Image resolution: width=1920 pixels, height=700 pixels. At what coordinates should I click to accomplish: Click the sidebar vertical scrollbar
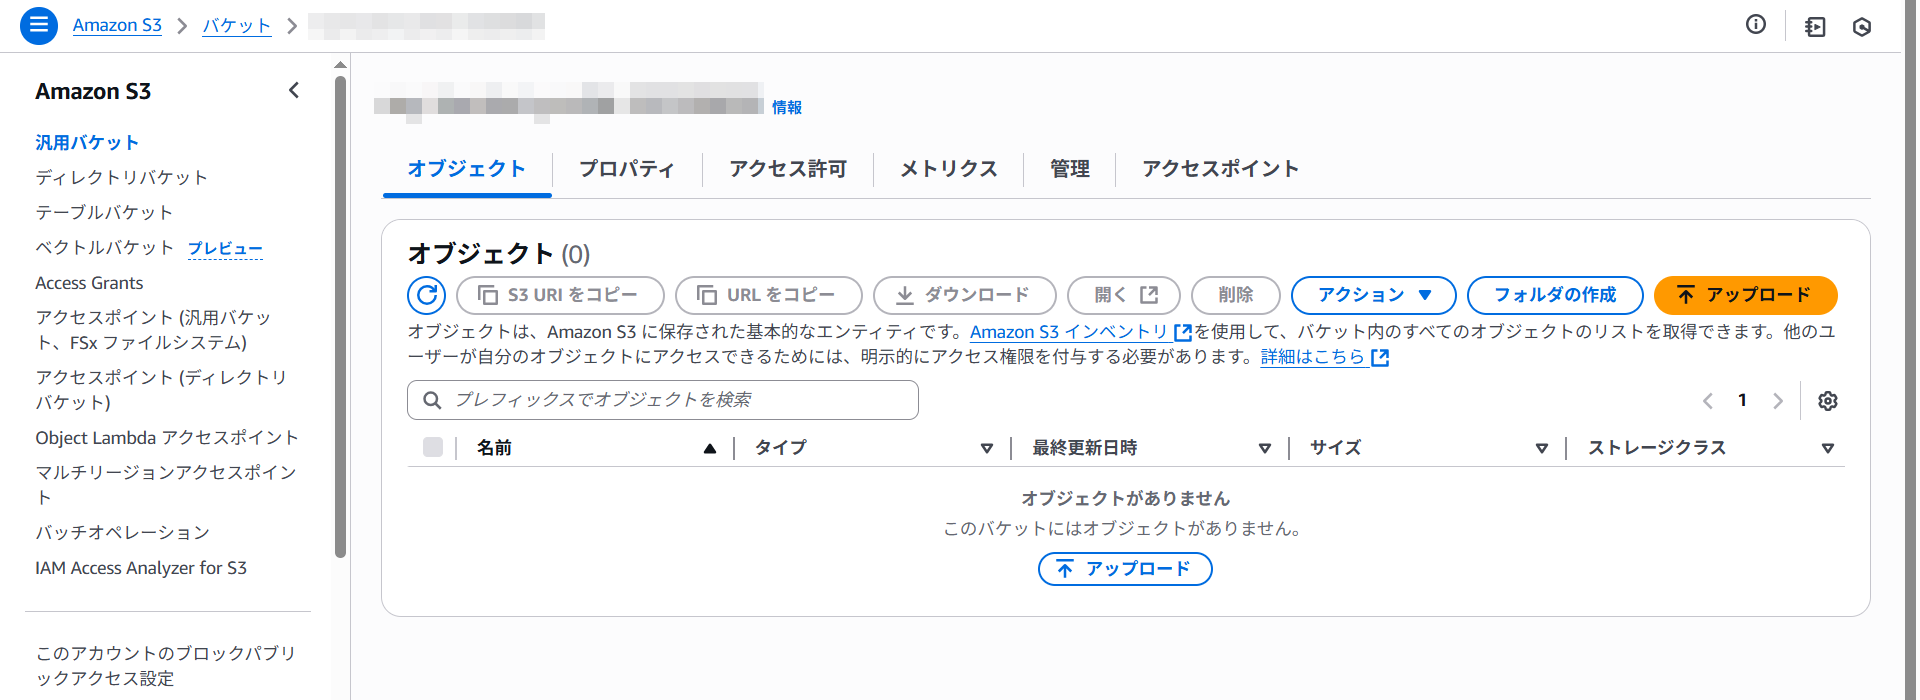pyautogui.click(x=340, y=320)
